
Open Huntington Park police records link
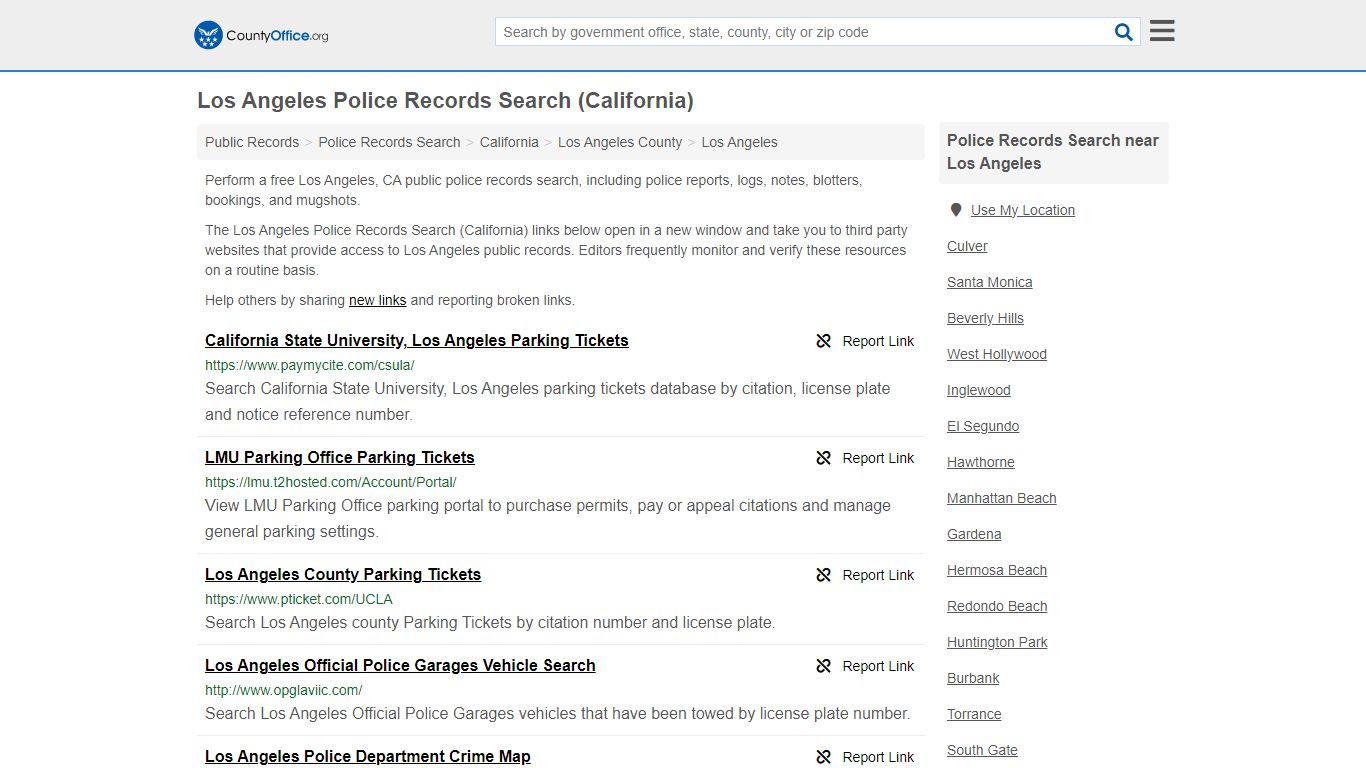[997, 642]
